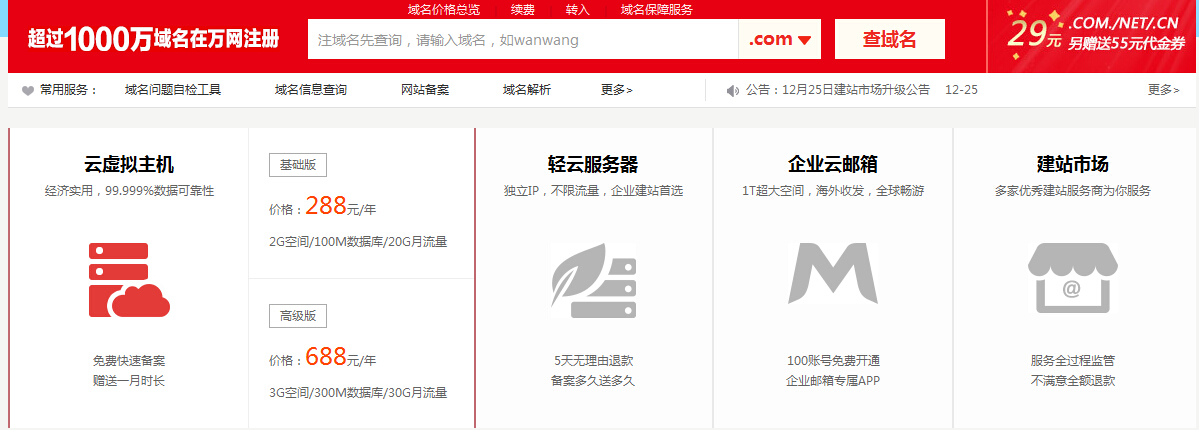Click 100账号免费开通 text
1199x430 pixels.
833,361
